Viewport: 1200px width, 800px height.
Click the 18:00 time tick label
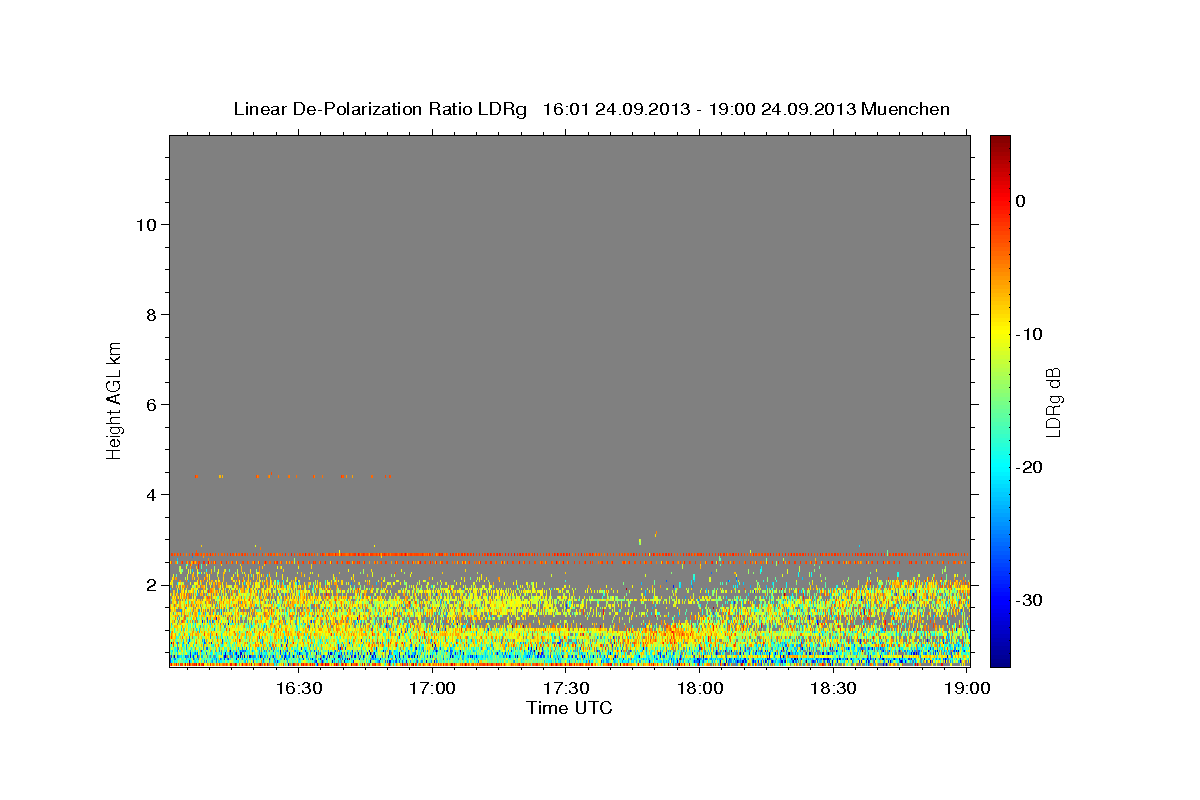(700, 688)
